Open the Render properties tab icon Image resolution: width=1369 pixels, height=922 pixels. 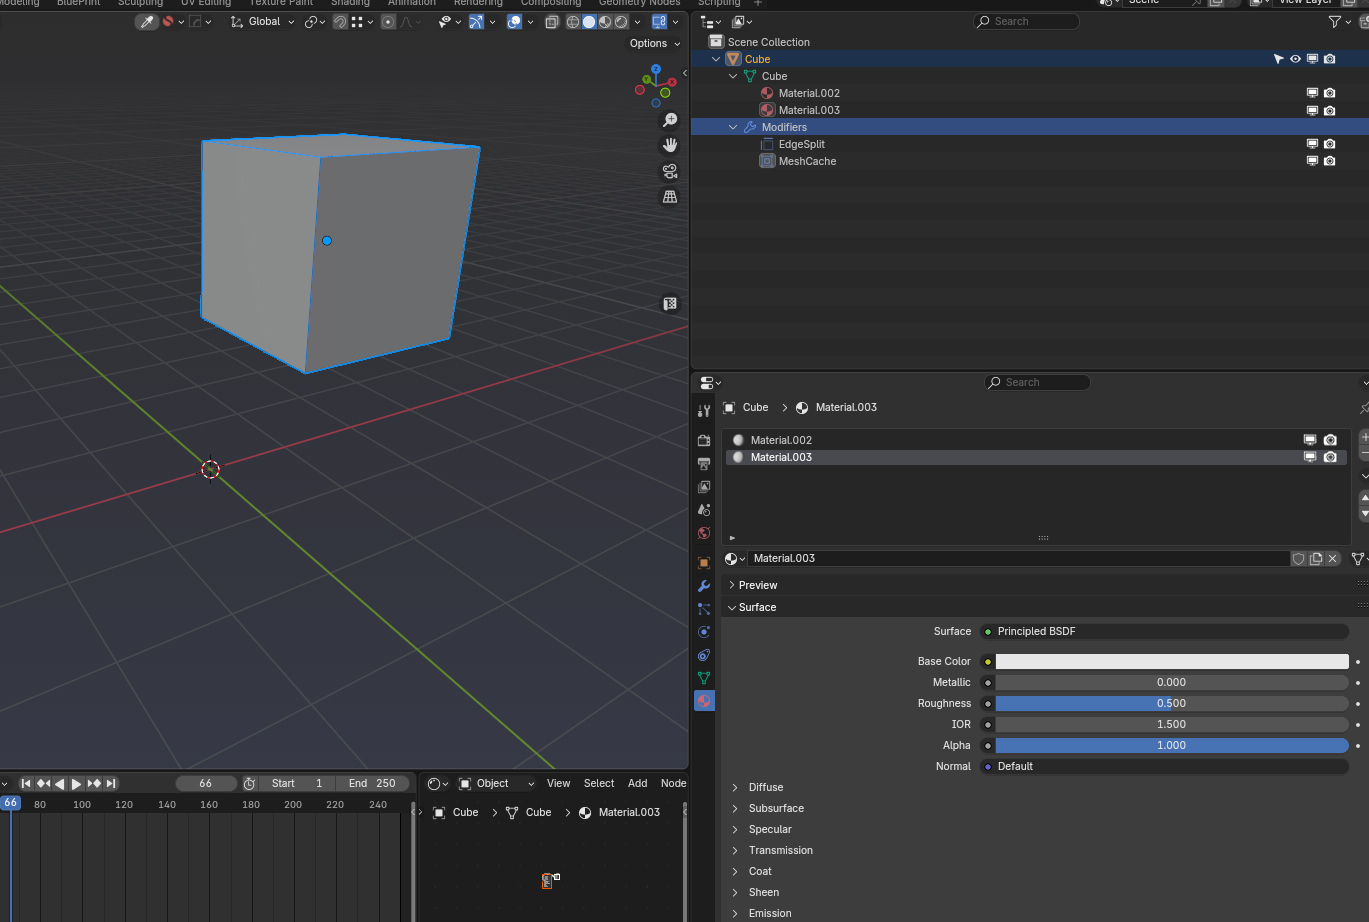pos(704,441)
